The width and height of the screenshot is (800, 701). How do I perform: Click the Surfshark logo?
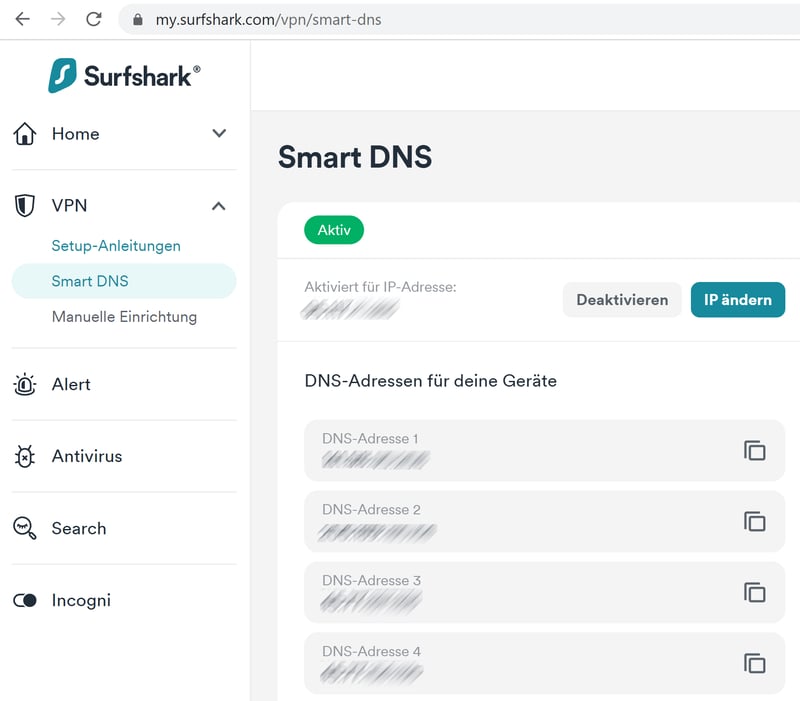pos(124,75)
